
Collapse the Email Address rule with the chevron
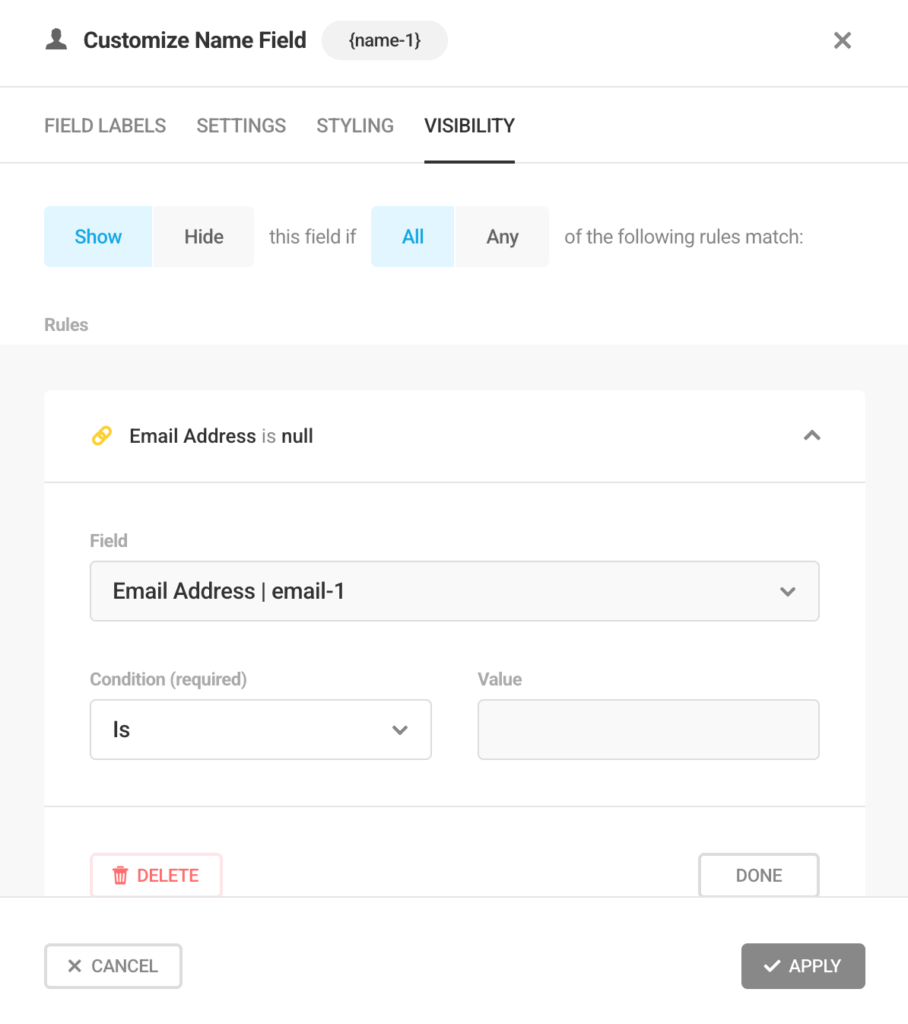(812, 436)
